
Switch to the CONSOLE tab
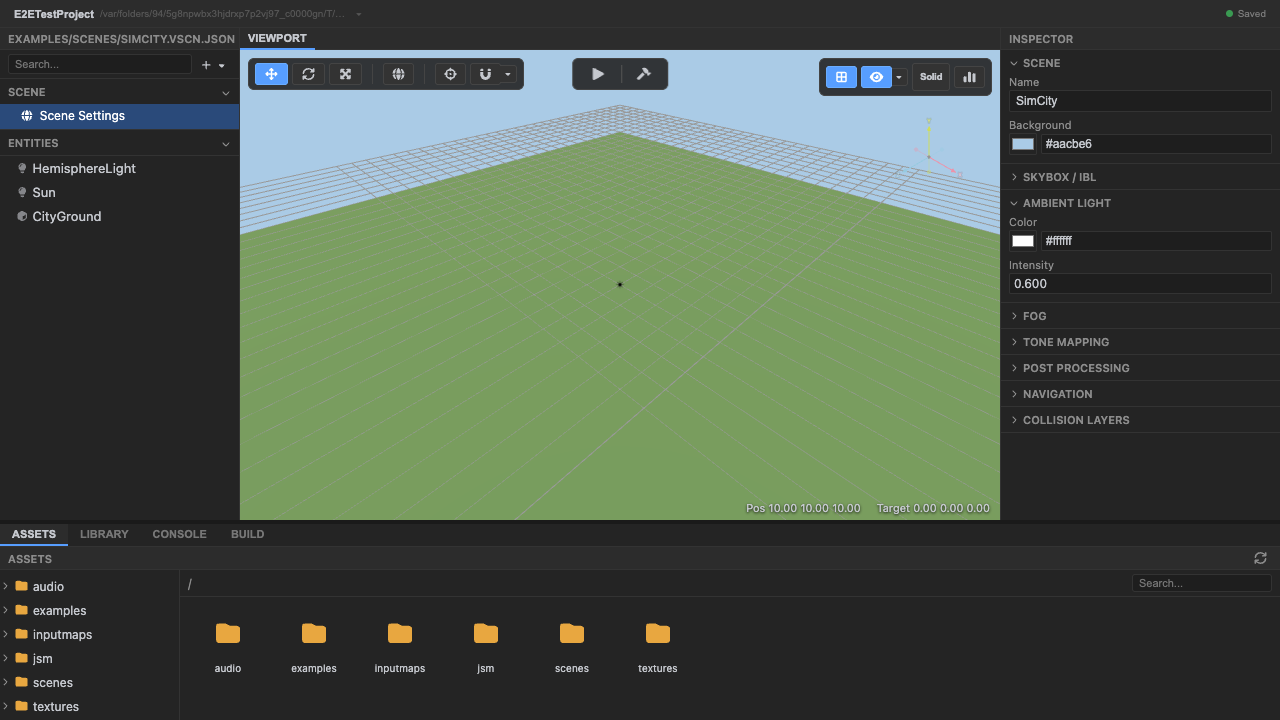click(179, 534)
